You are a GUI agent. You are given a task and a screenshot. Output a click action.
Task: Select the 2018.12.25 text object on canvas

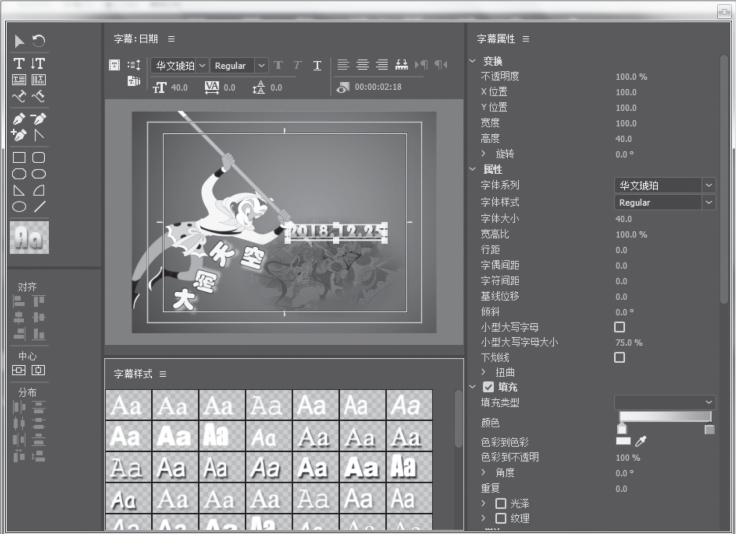[336, 232]
